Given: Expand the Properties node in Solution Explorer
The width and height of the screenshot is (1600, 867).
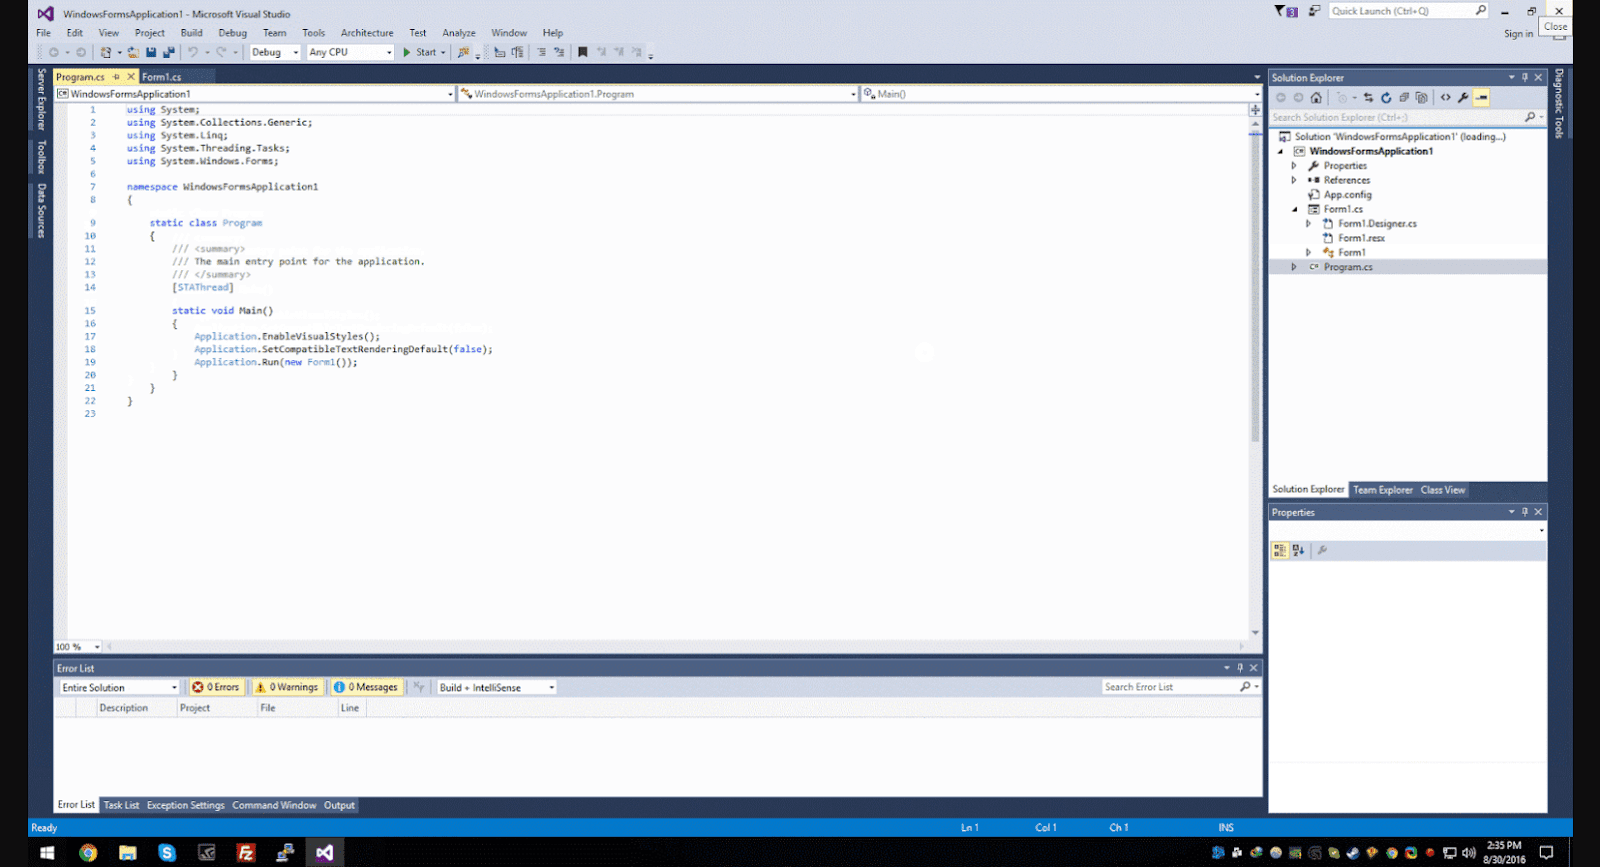Looking at the screenshot, I should click(1294, 166).
